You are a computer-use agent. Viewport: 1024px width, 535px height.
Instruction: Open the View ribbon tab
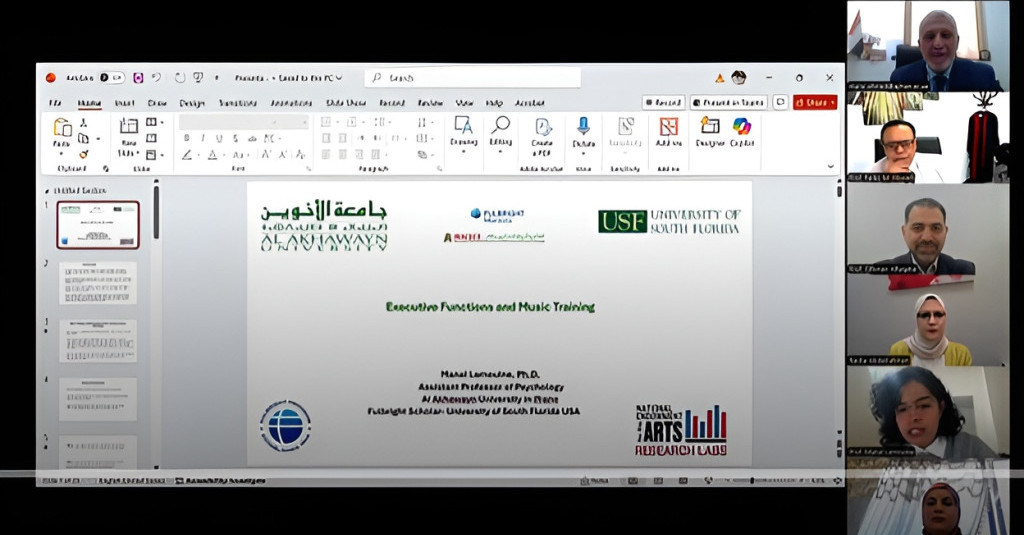point(464,103)
